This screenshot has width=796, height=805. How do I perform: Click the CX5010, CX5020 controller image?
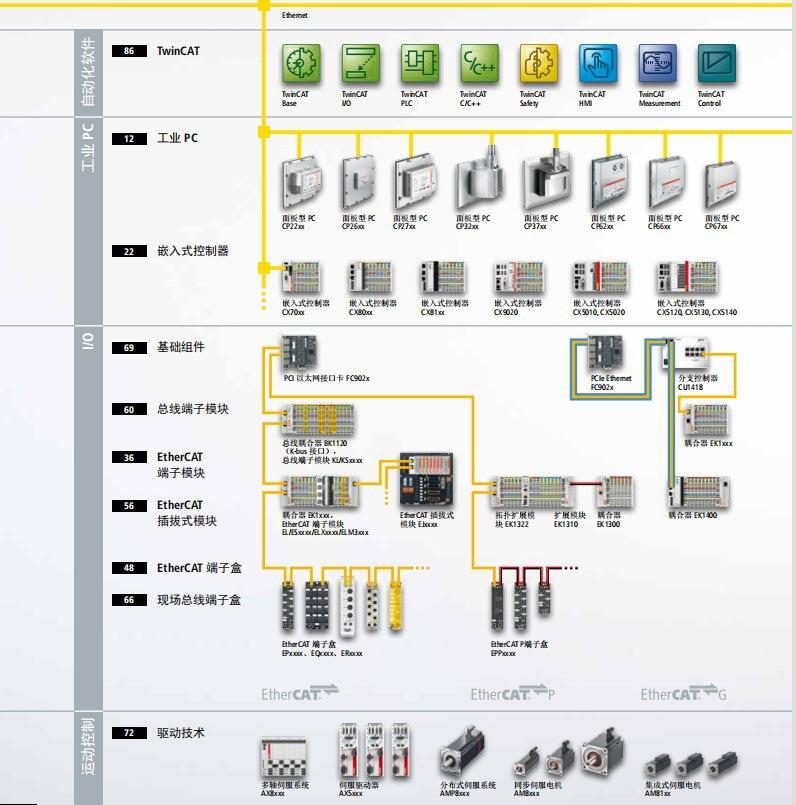[x=601, y=277]
